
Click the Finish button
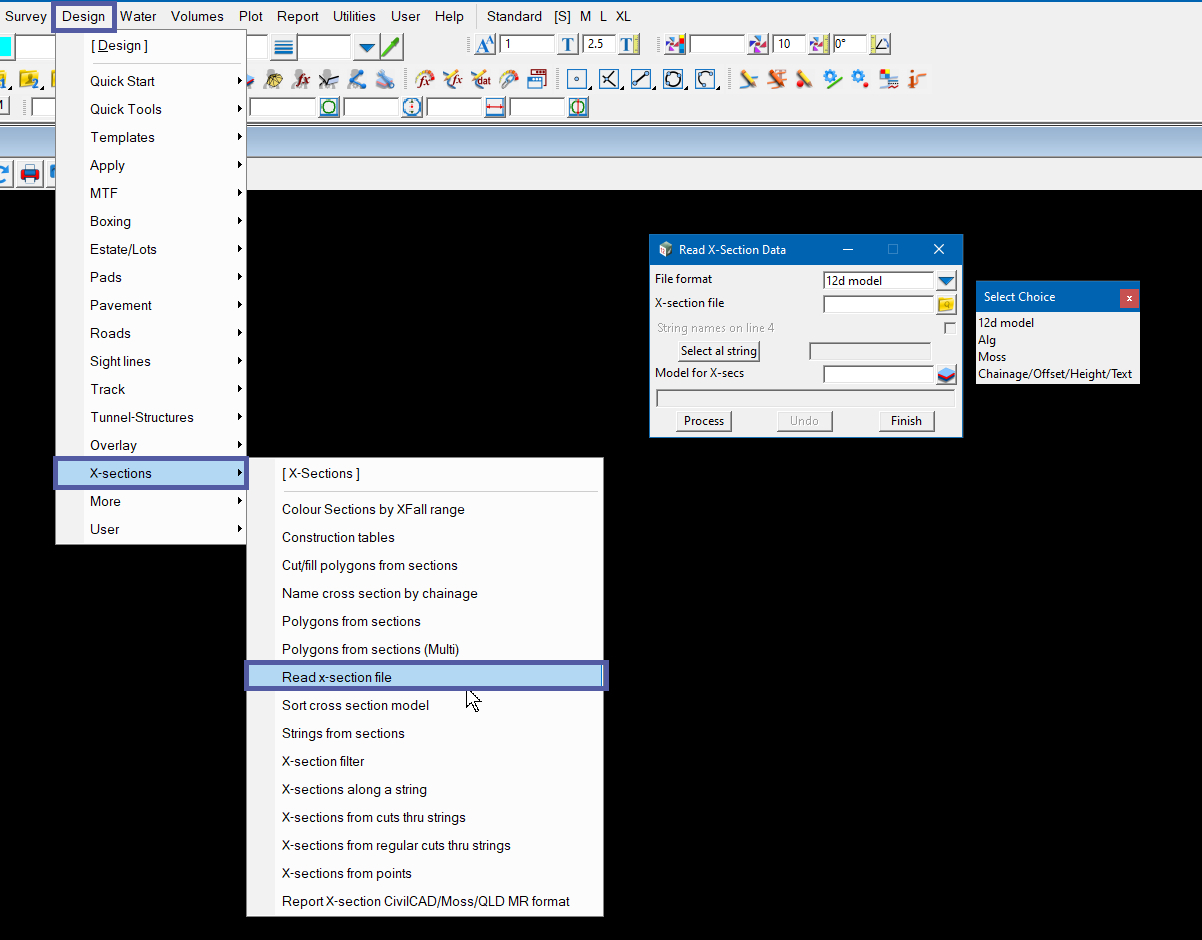point(906,421)
